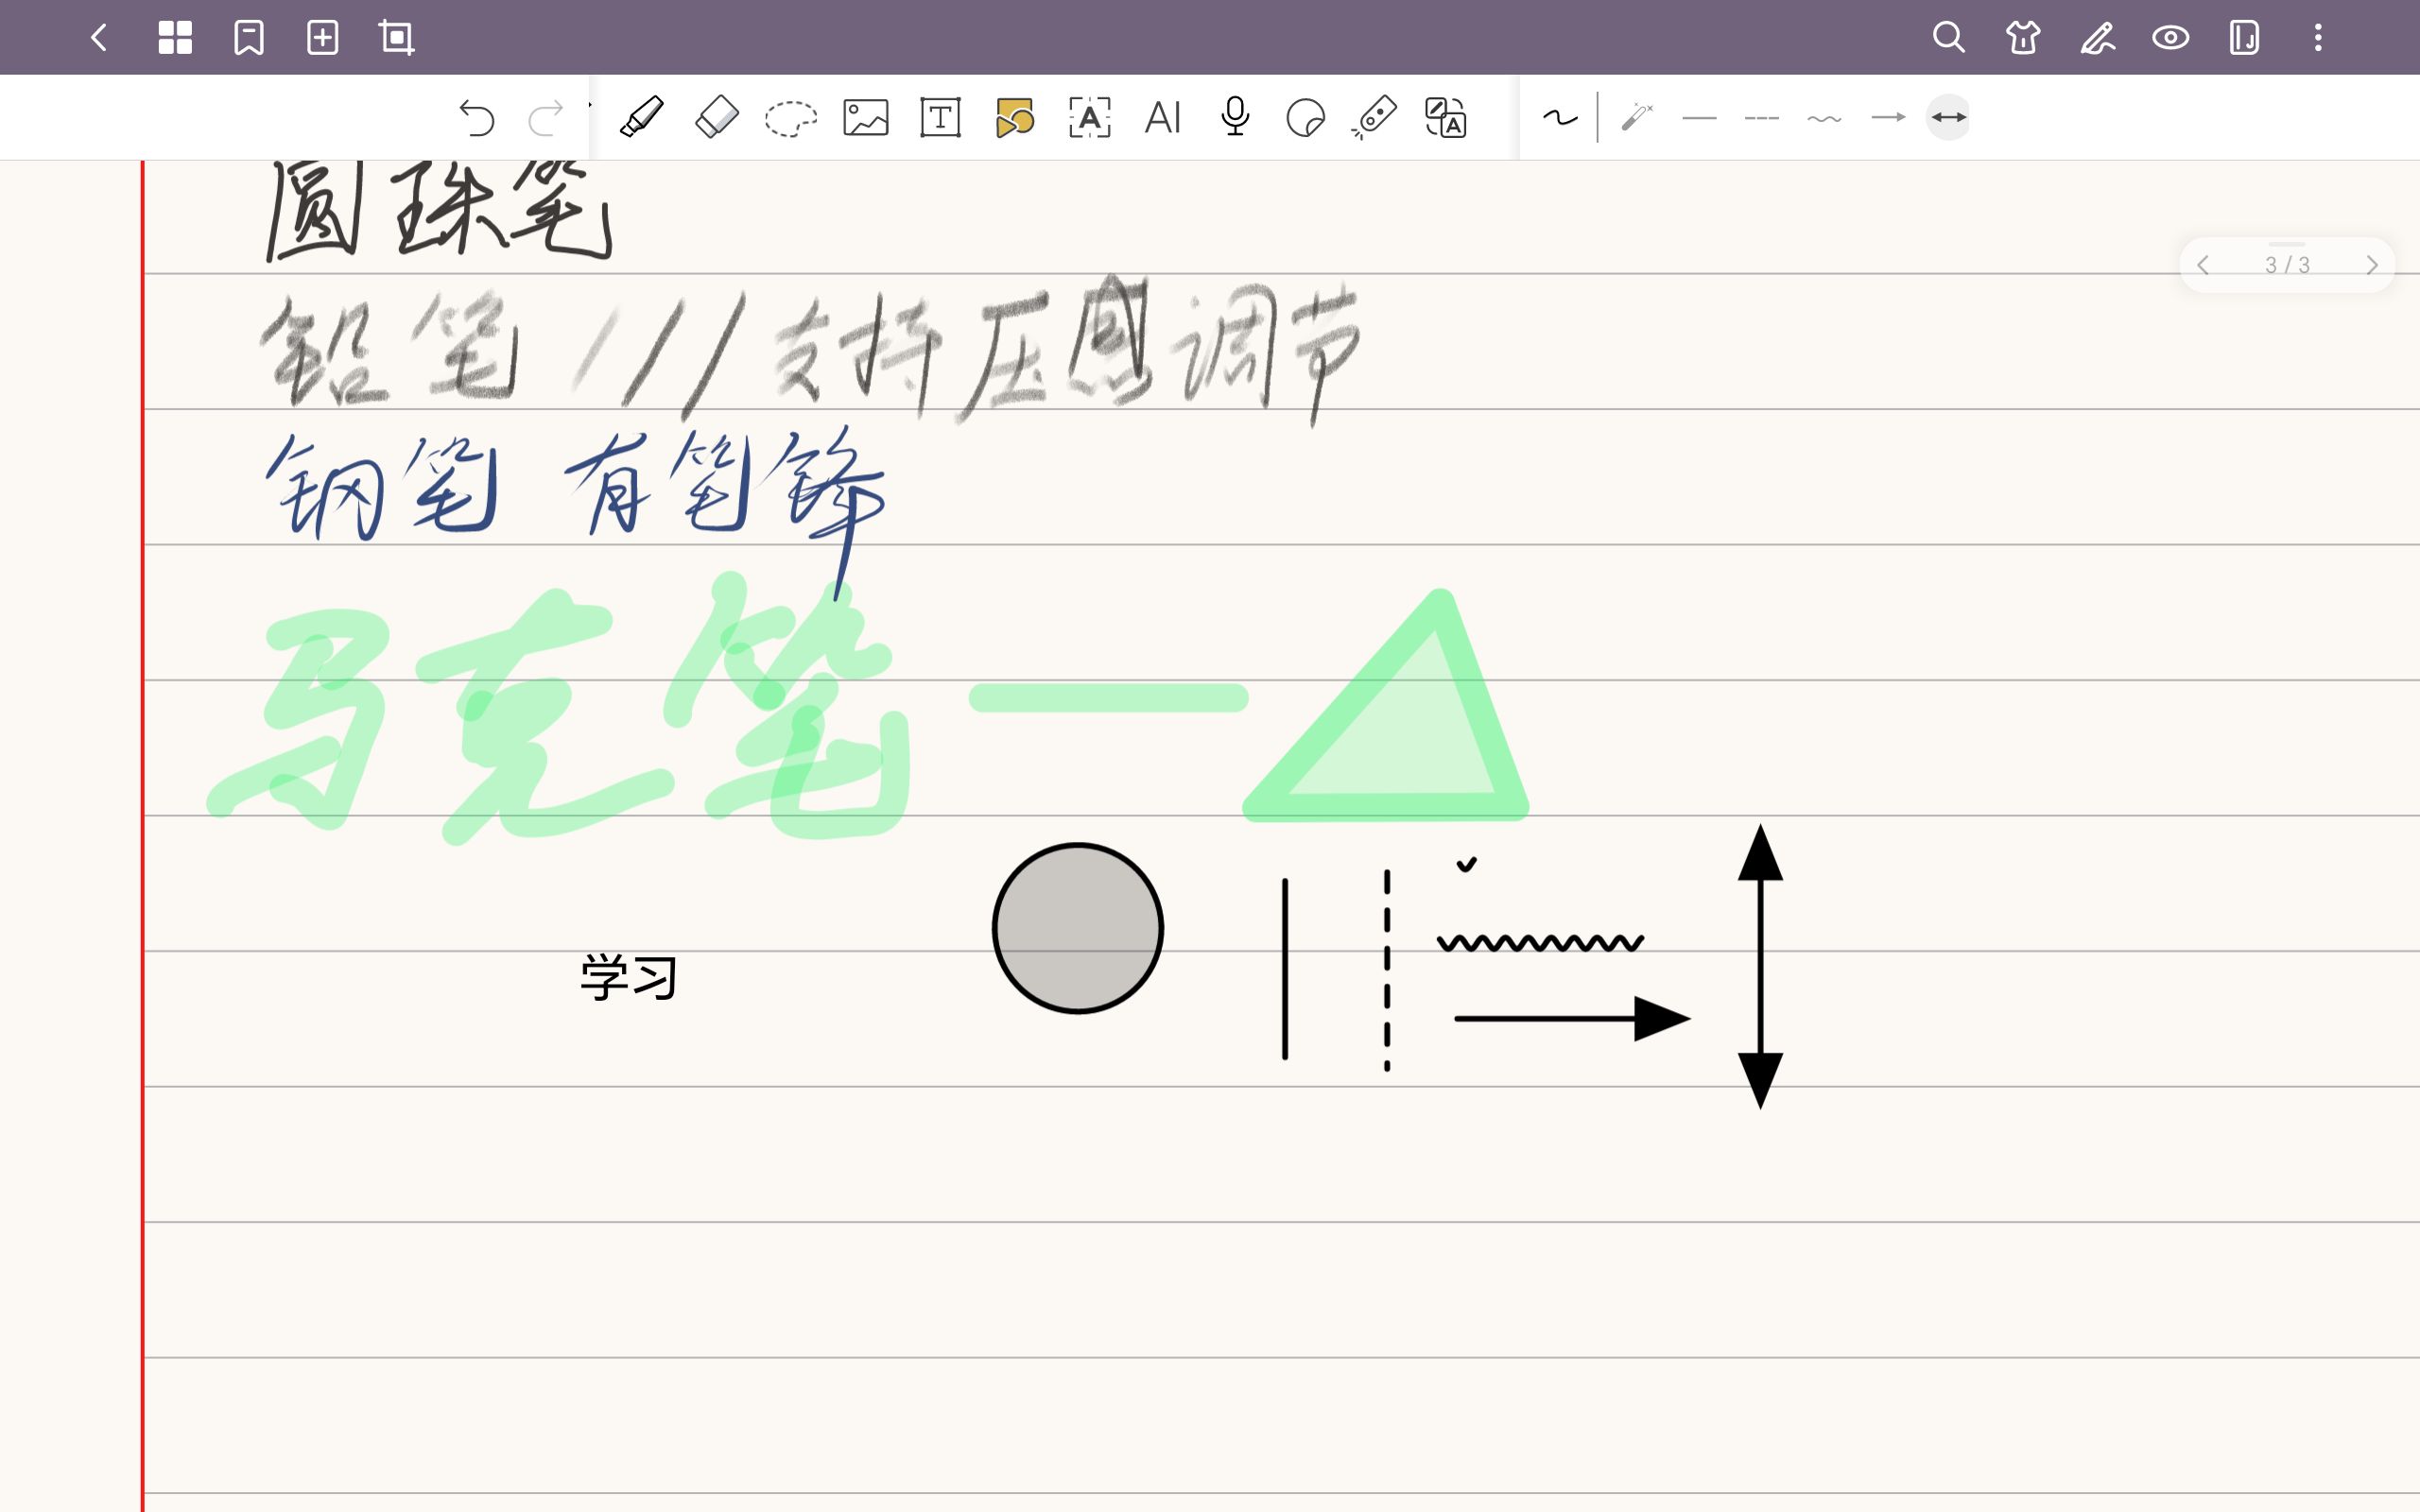The image size is (2420, 1512).
Task: Insert an image onto the page
Action: [866, 117]
